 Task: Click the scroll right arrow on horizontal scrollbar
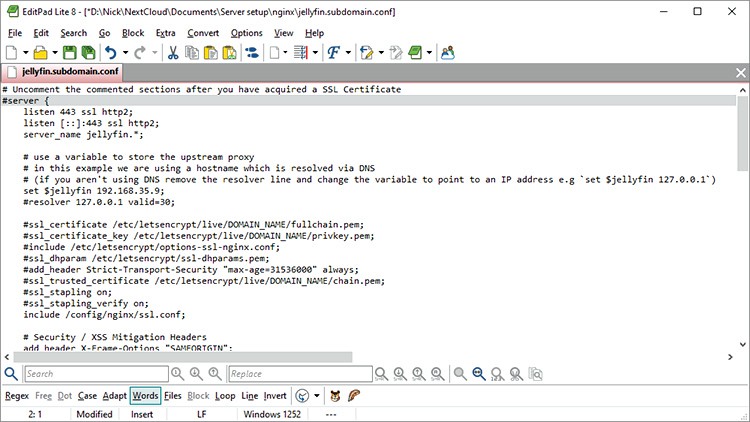pyautogui.click(x=730, y=357)
